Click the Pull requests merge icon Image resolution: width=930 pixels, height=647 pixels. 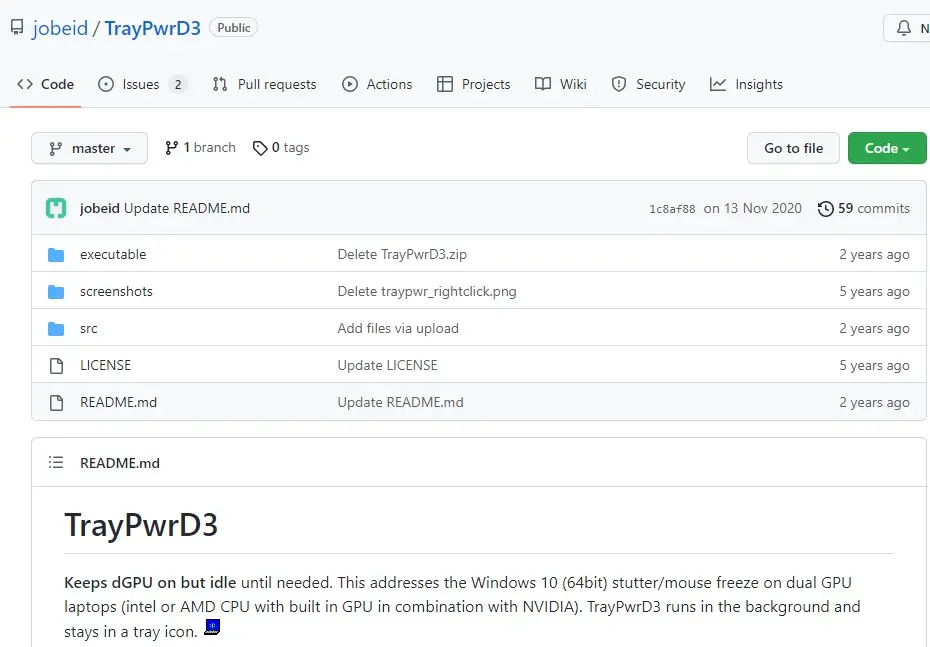(220, 84)
